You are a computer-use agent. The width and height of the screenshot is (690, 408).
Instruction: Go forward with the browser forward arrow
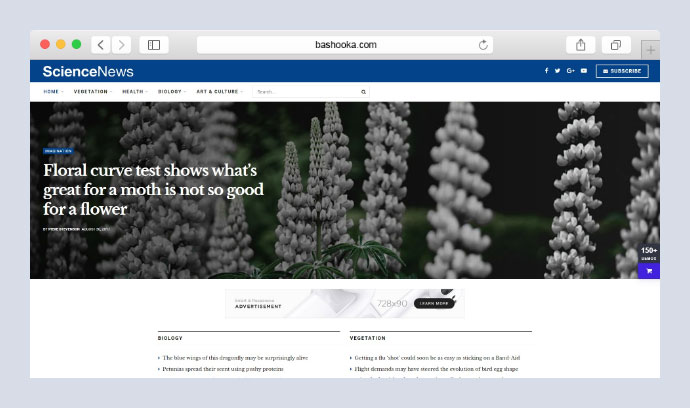pyautogui.click(x=121, y=45)
